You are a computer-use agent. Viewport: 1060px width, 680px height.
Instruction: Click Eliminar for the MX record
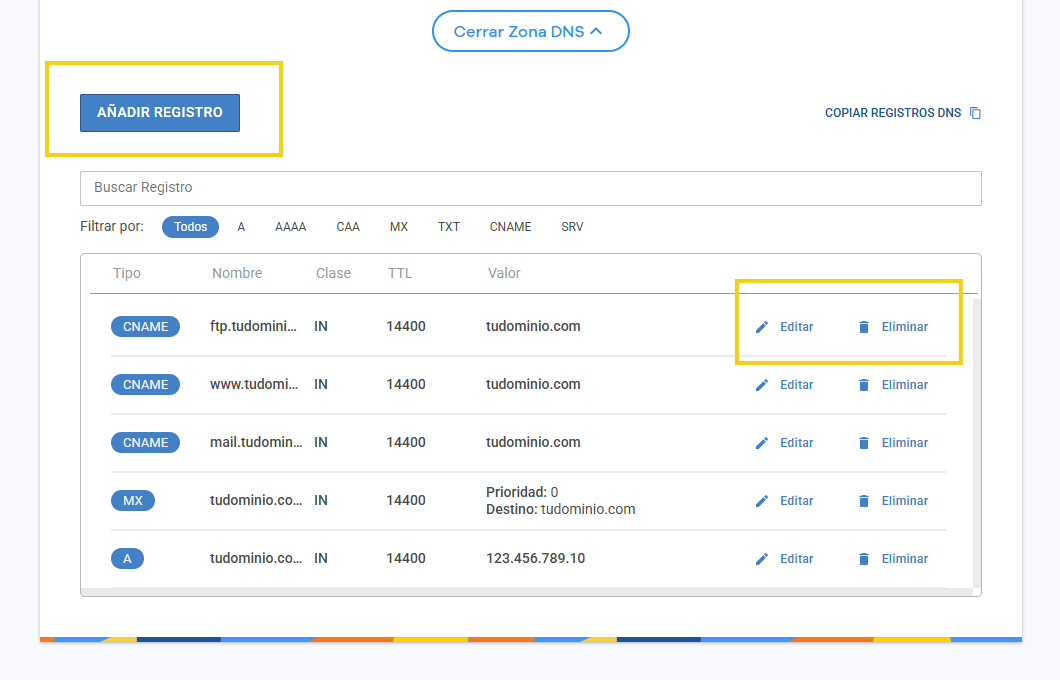click(905, 502)
